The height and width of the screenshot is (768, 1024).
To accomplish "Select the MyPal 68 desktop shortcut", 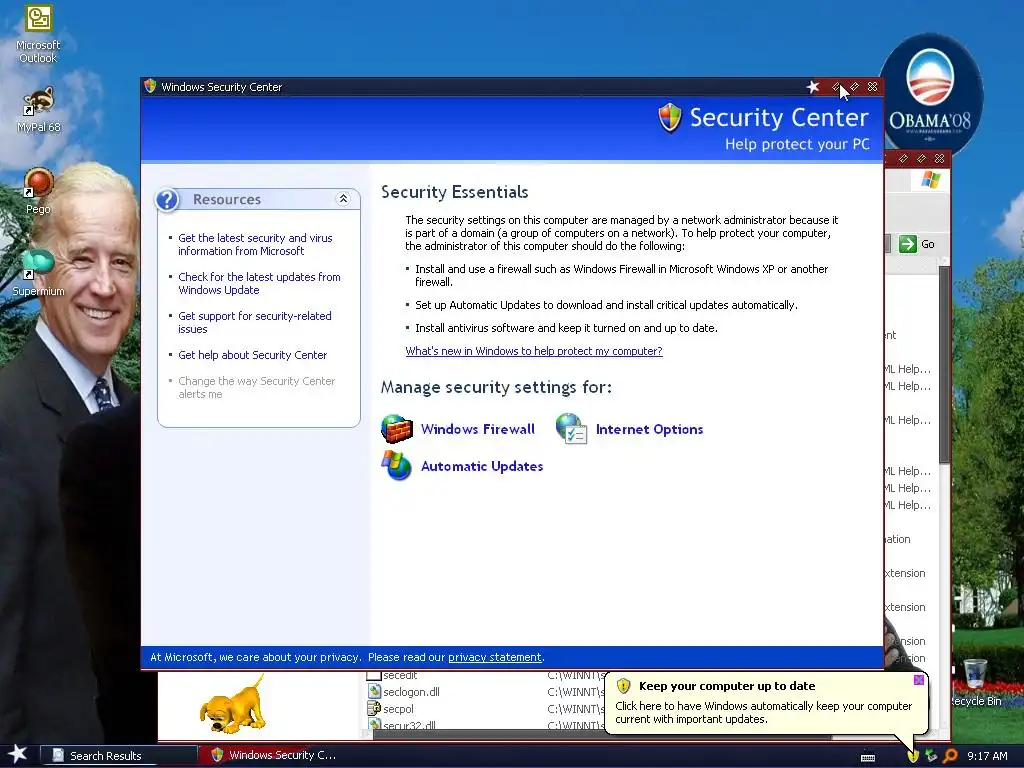I will point(38,110).
